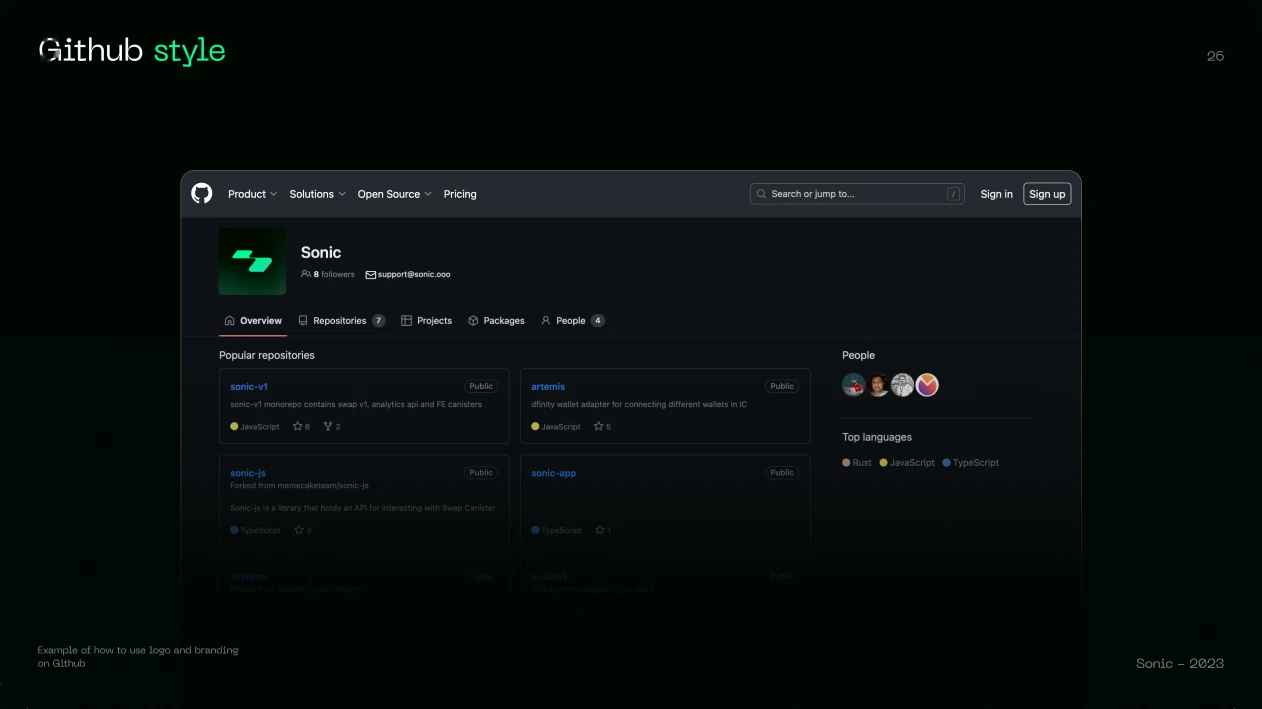Click the GitHub octocat logo
The height and width of the screenshot is (709, 1262).
click(x=202, y=194)
